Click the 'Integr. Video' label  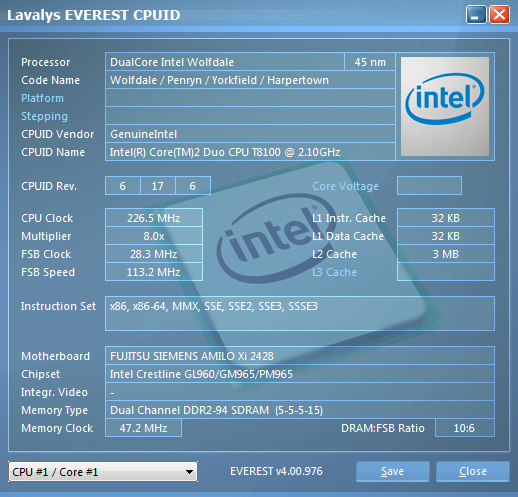pyautogui.click(x=54, y=392)
